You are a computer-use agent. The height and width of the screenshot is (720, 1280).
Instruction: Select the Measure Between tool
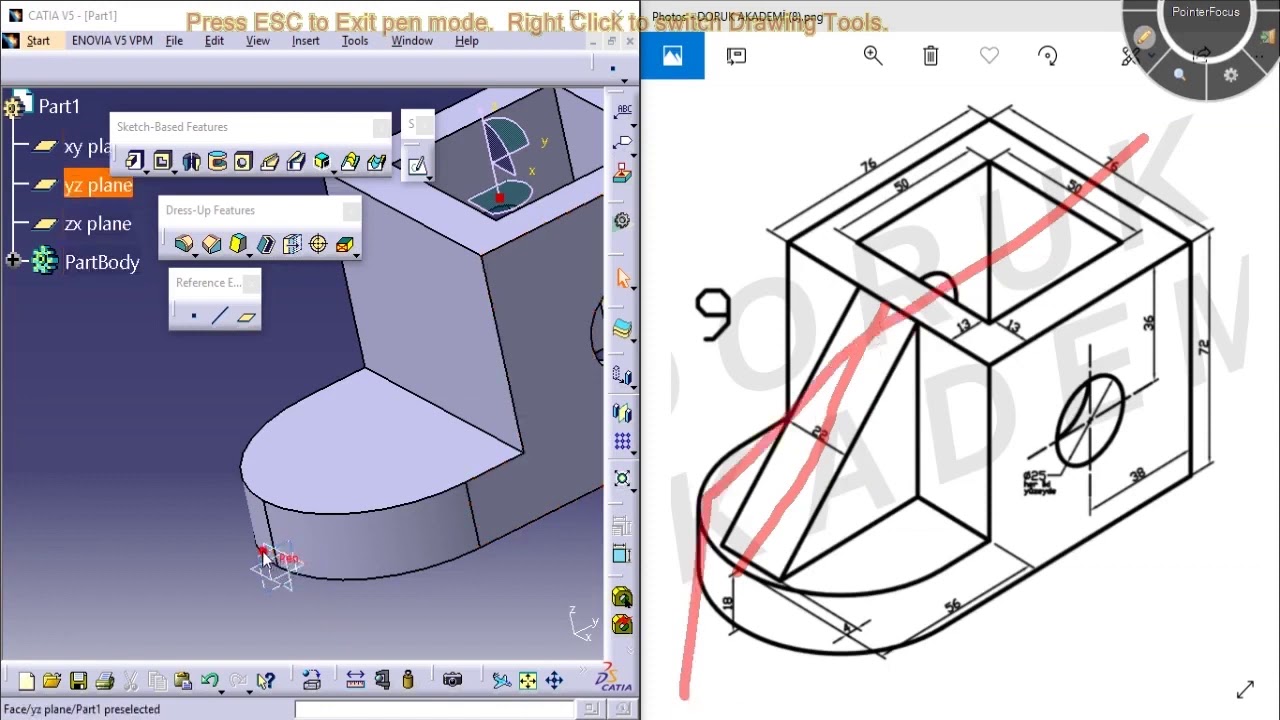(x=355, y=681)
